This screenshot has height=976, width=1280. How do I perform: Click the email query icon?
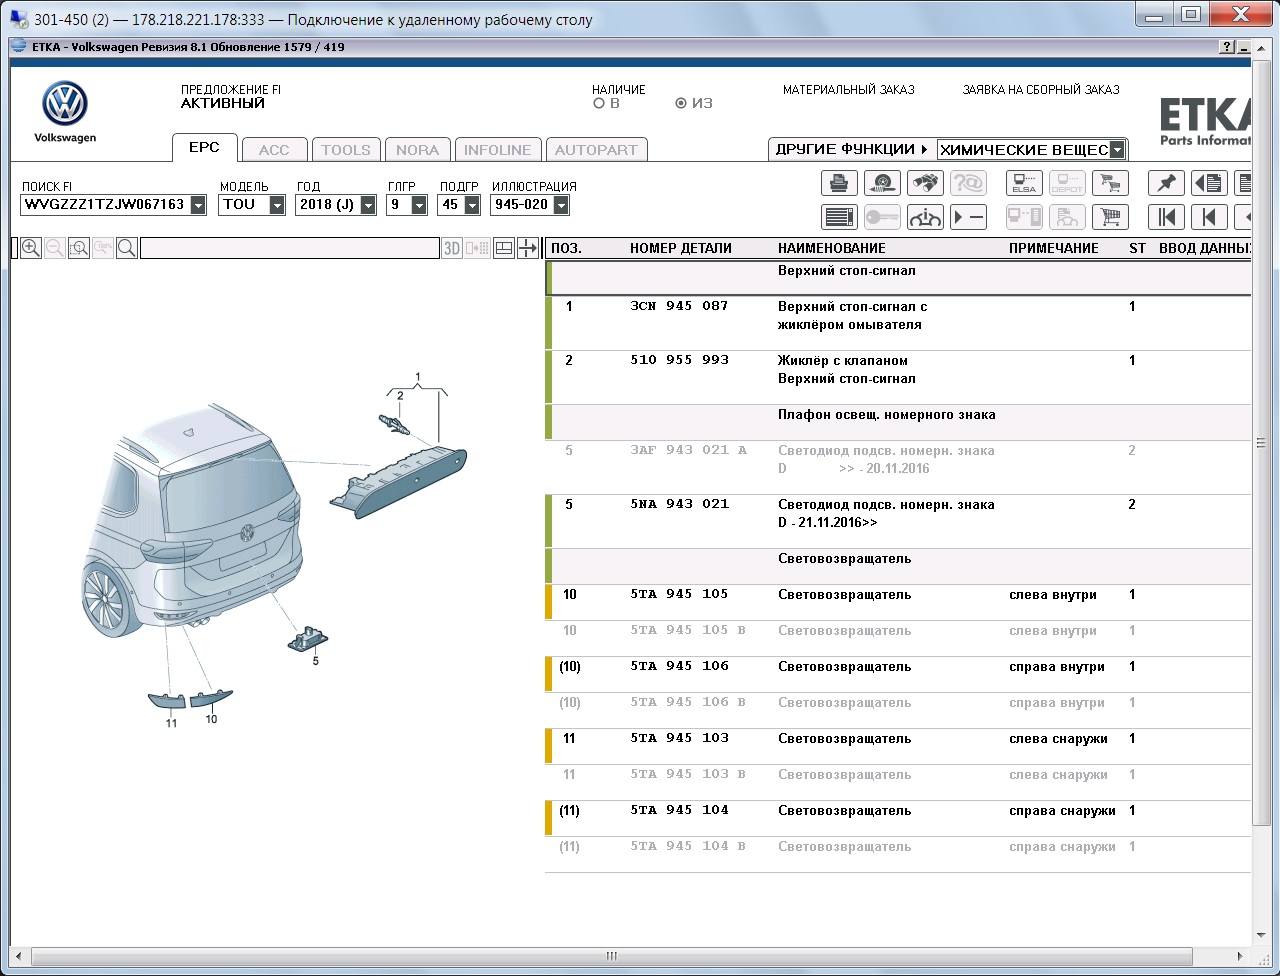(x=968, y=183)
